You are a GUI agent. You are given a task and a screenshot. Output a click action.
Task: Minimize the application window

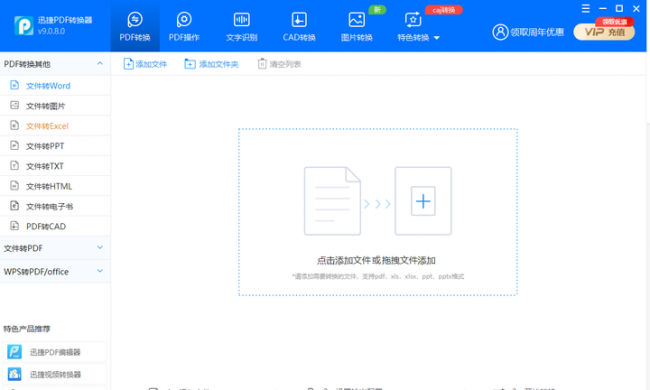(603, 9)
